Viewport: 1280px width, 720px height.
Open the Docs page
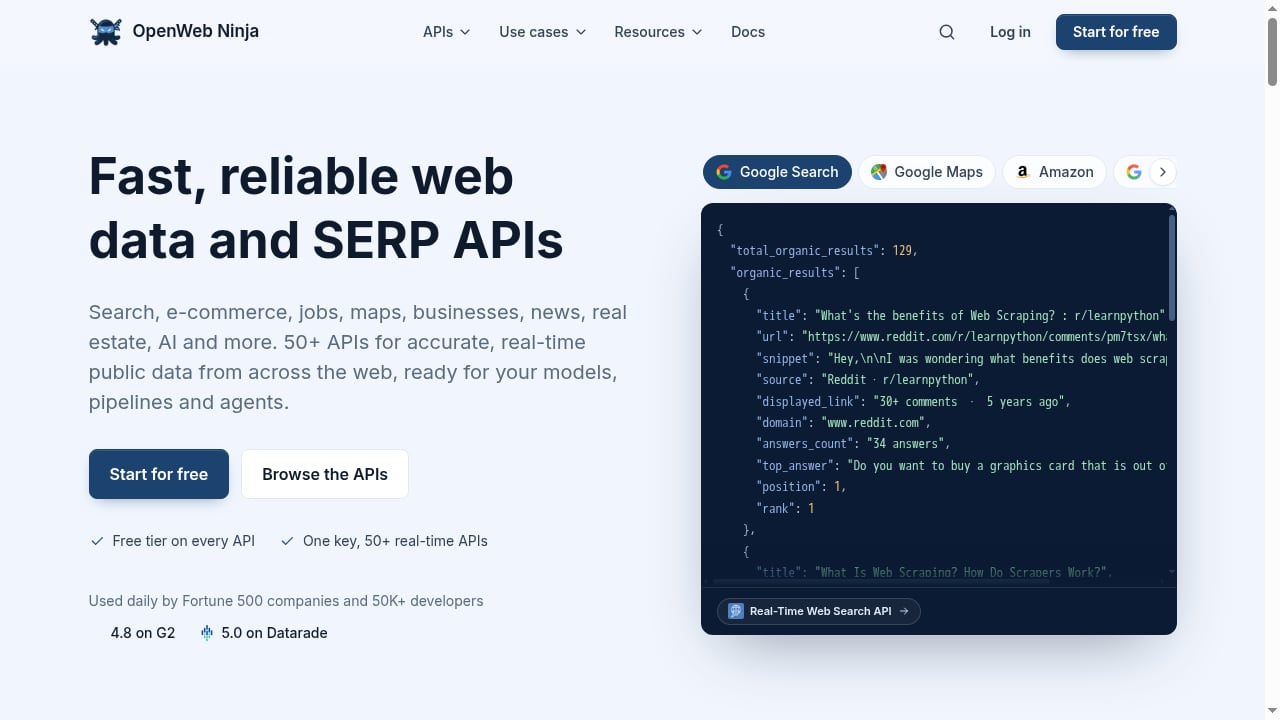pyautogui.click(x=748, y=32)
